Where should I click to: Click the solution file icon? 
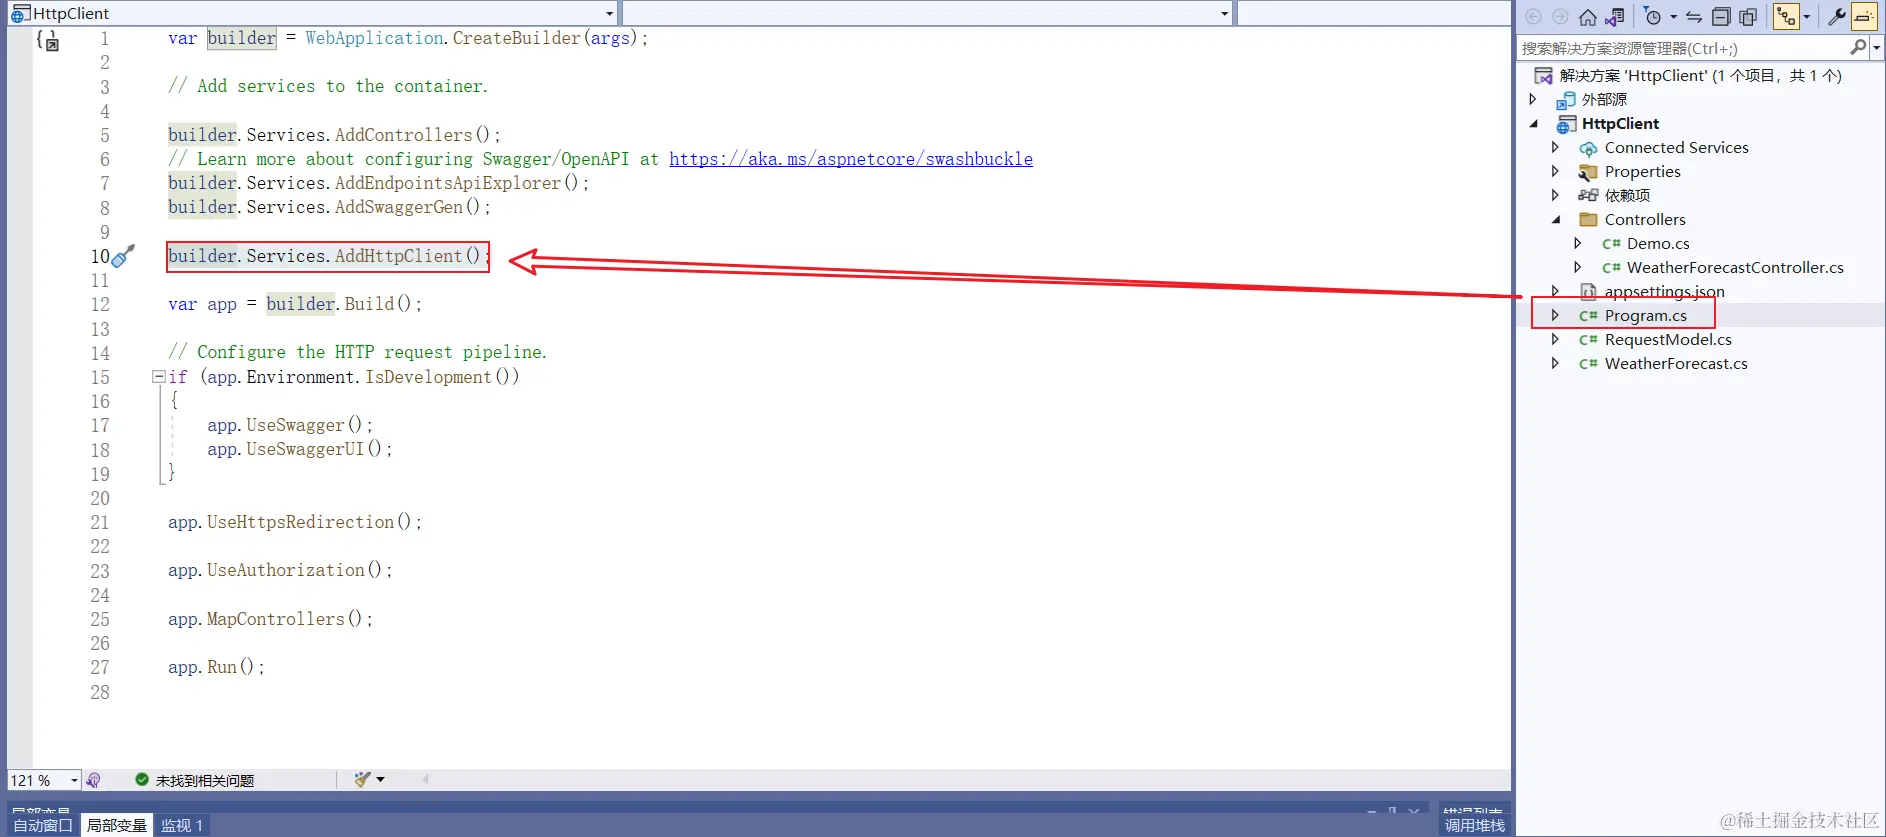1544,75
